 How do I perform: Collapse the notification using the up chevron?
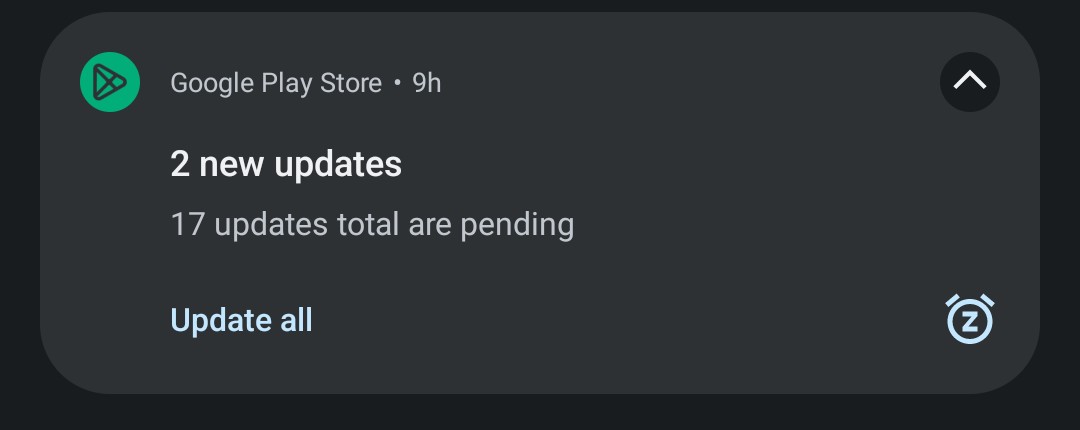[x=970, y=82]
